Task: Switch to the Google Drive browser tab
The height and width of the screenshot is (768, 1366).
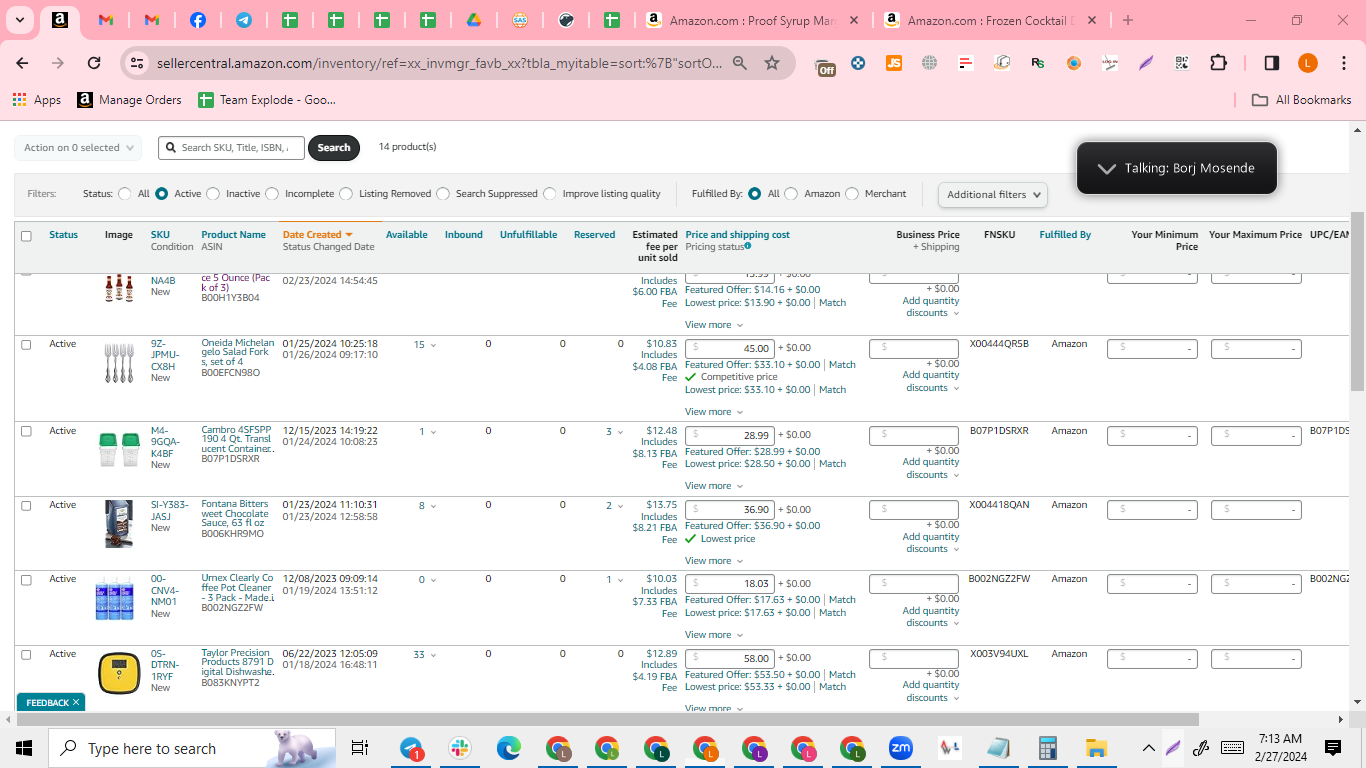Action: (474, 20)
